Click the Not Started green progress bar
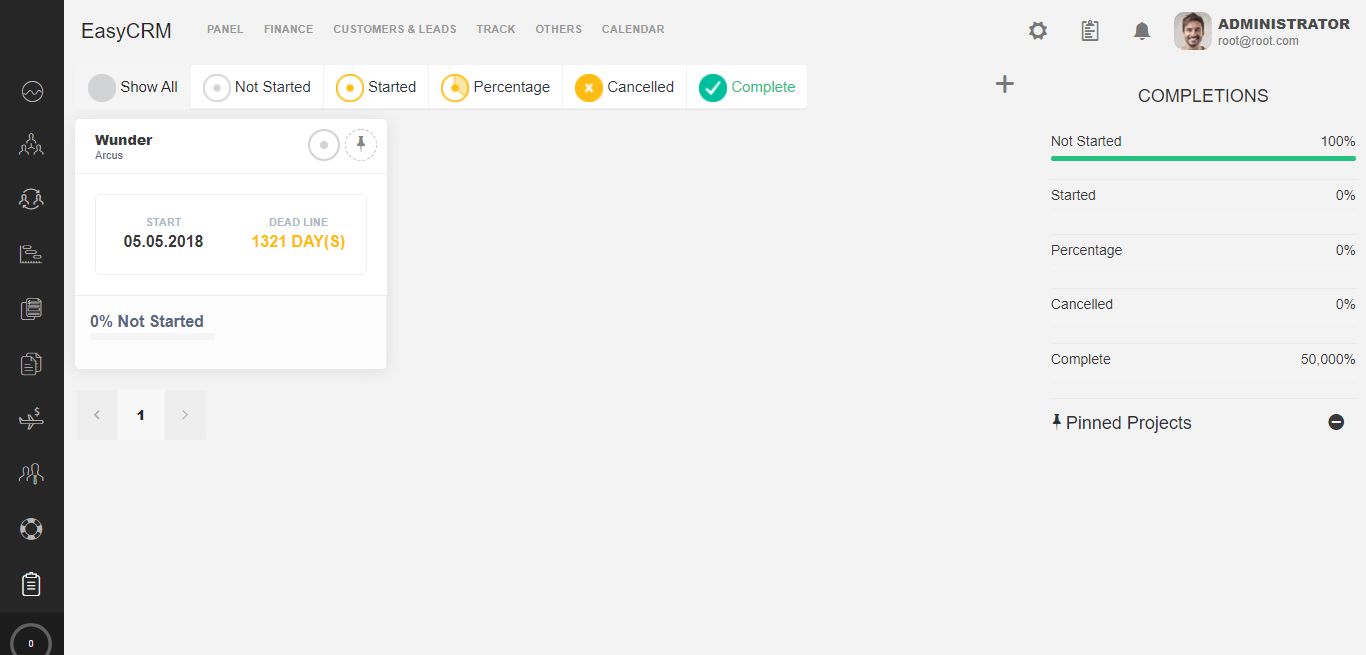The image size is (1366, 655). (1203, 158)
